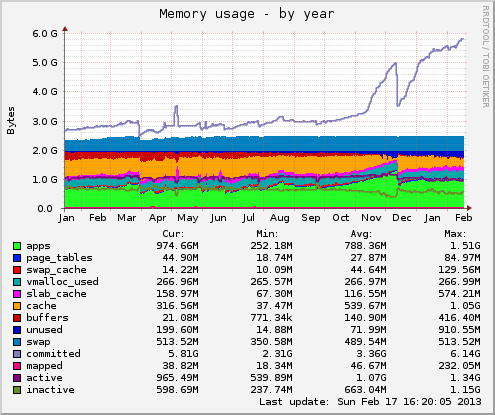Click the green apps legend swatch
Image resolution: width=495 pixels, height=415 pixels.
17,246
